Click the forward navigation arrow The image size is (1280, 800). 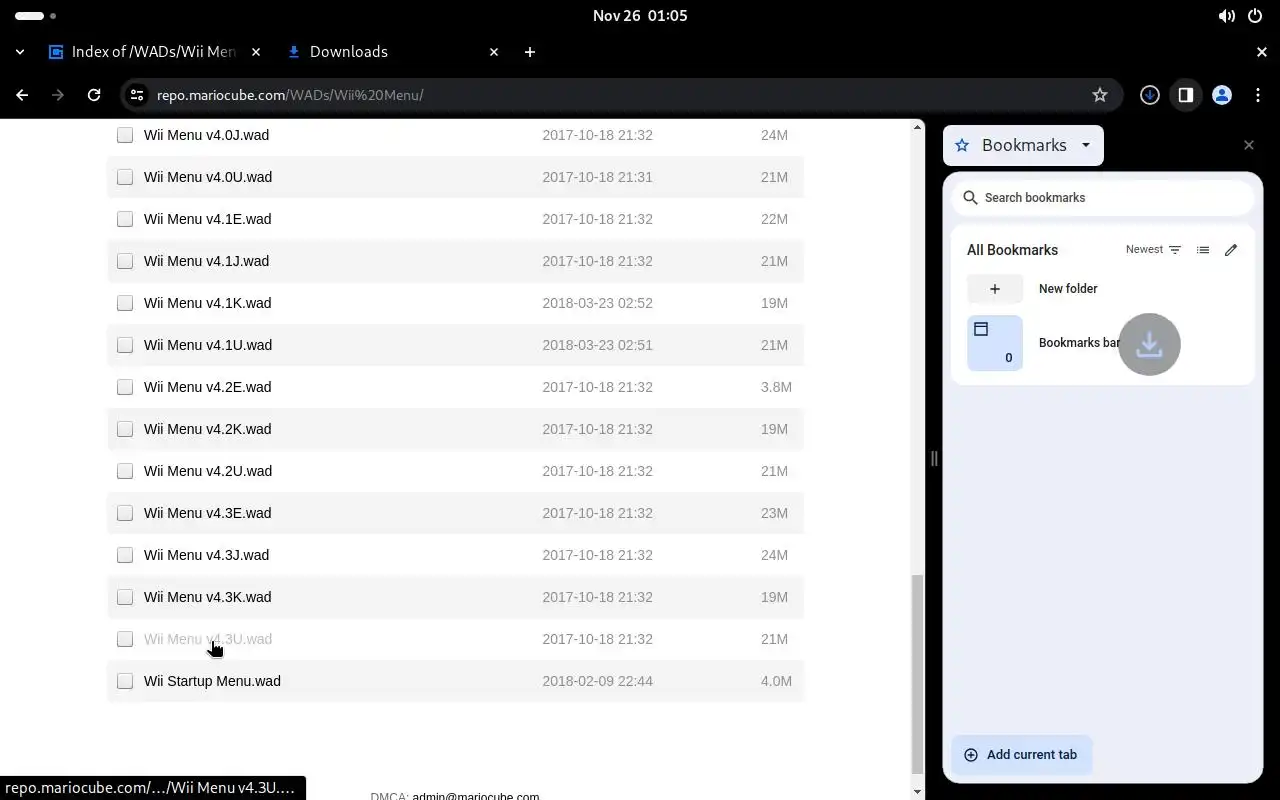click(58, 95)
